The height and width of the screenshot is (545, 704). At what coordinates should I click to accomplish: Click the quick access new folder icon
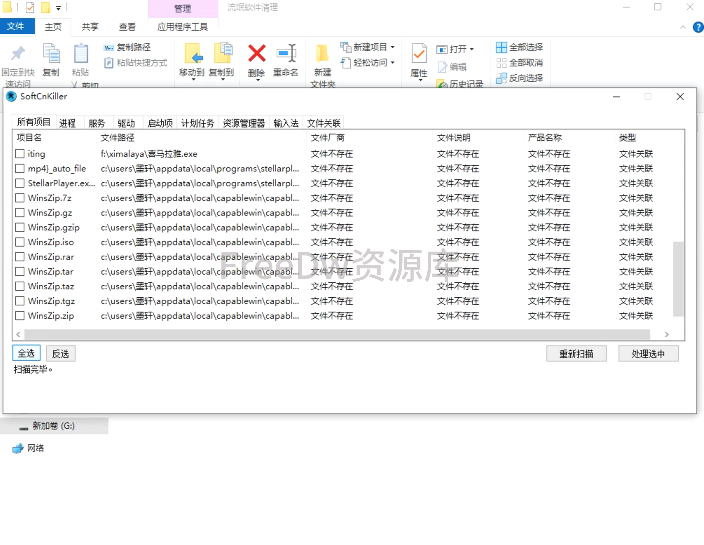[45, 7]
